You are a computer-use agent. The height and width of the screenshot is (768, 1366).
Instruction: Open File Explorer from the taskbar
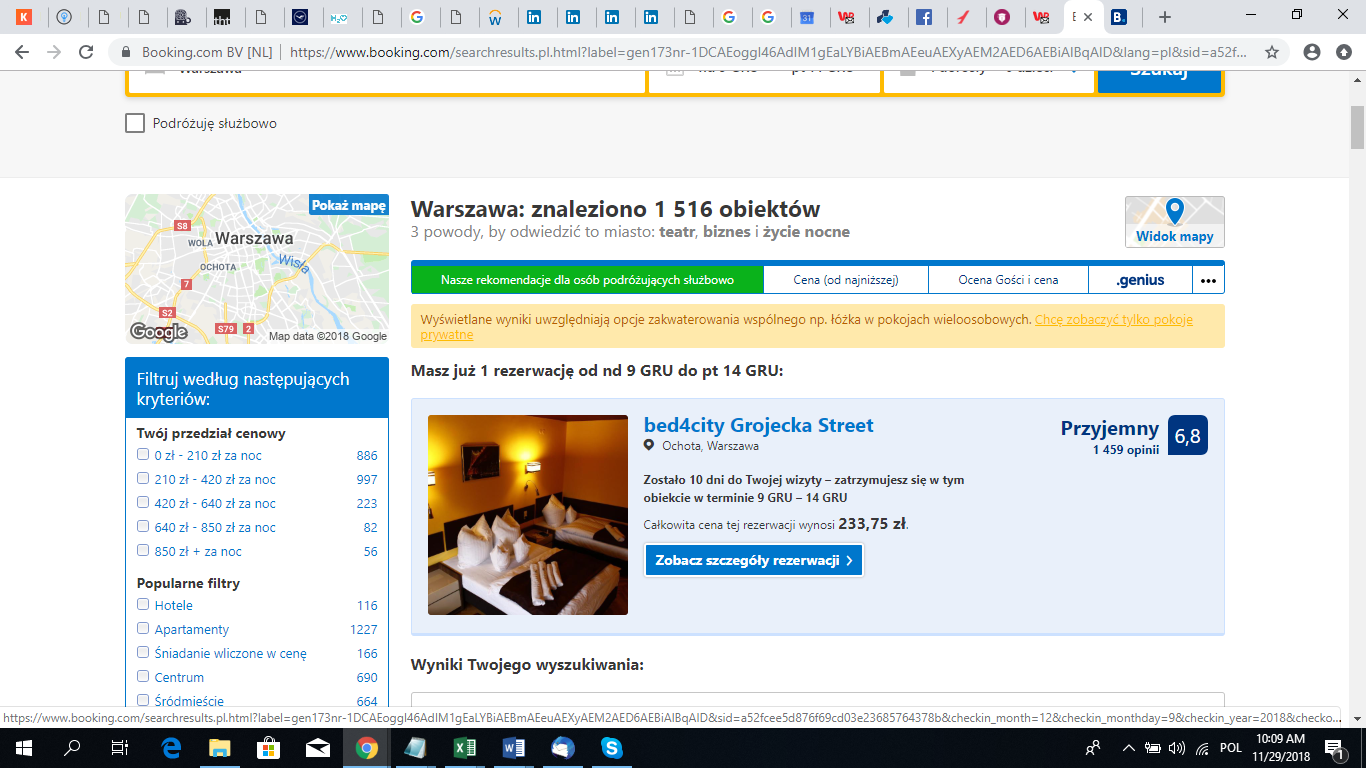point(219,748)
